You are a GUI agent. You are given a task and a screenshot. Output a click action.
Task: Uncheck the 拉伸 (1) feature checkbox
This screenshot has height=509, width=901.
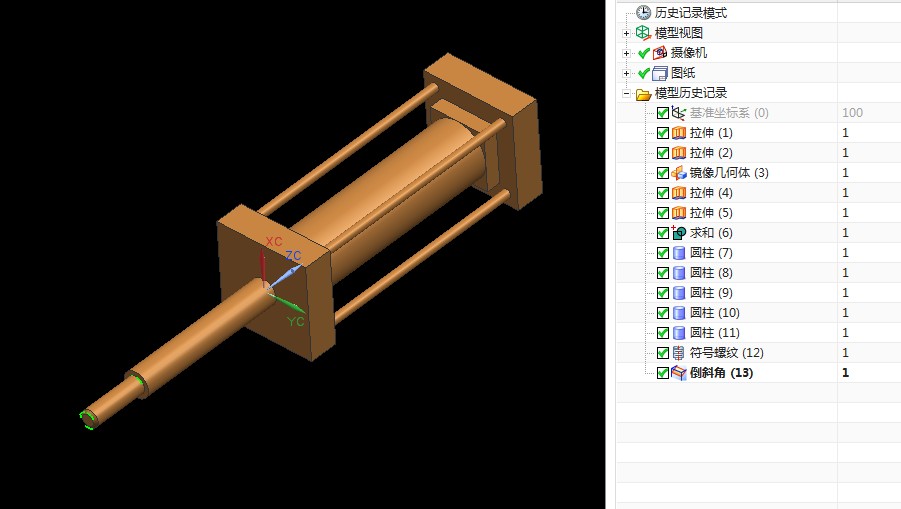(x=663, y=133)
